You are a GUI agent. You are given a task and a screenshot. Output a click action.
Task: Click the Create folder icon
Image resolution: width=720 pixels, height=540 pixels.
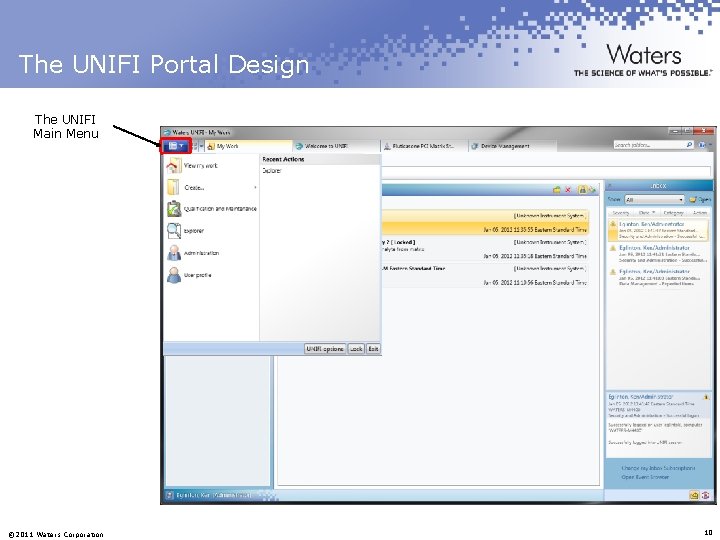[174, 187]
